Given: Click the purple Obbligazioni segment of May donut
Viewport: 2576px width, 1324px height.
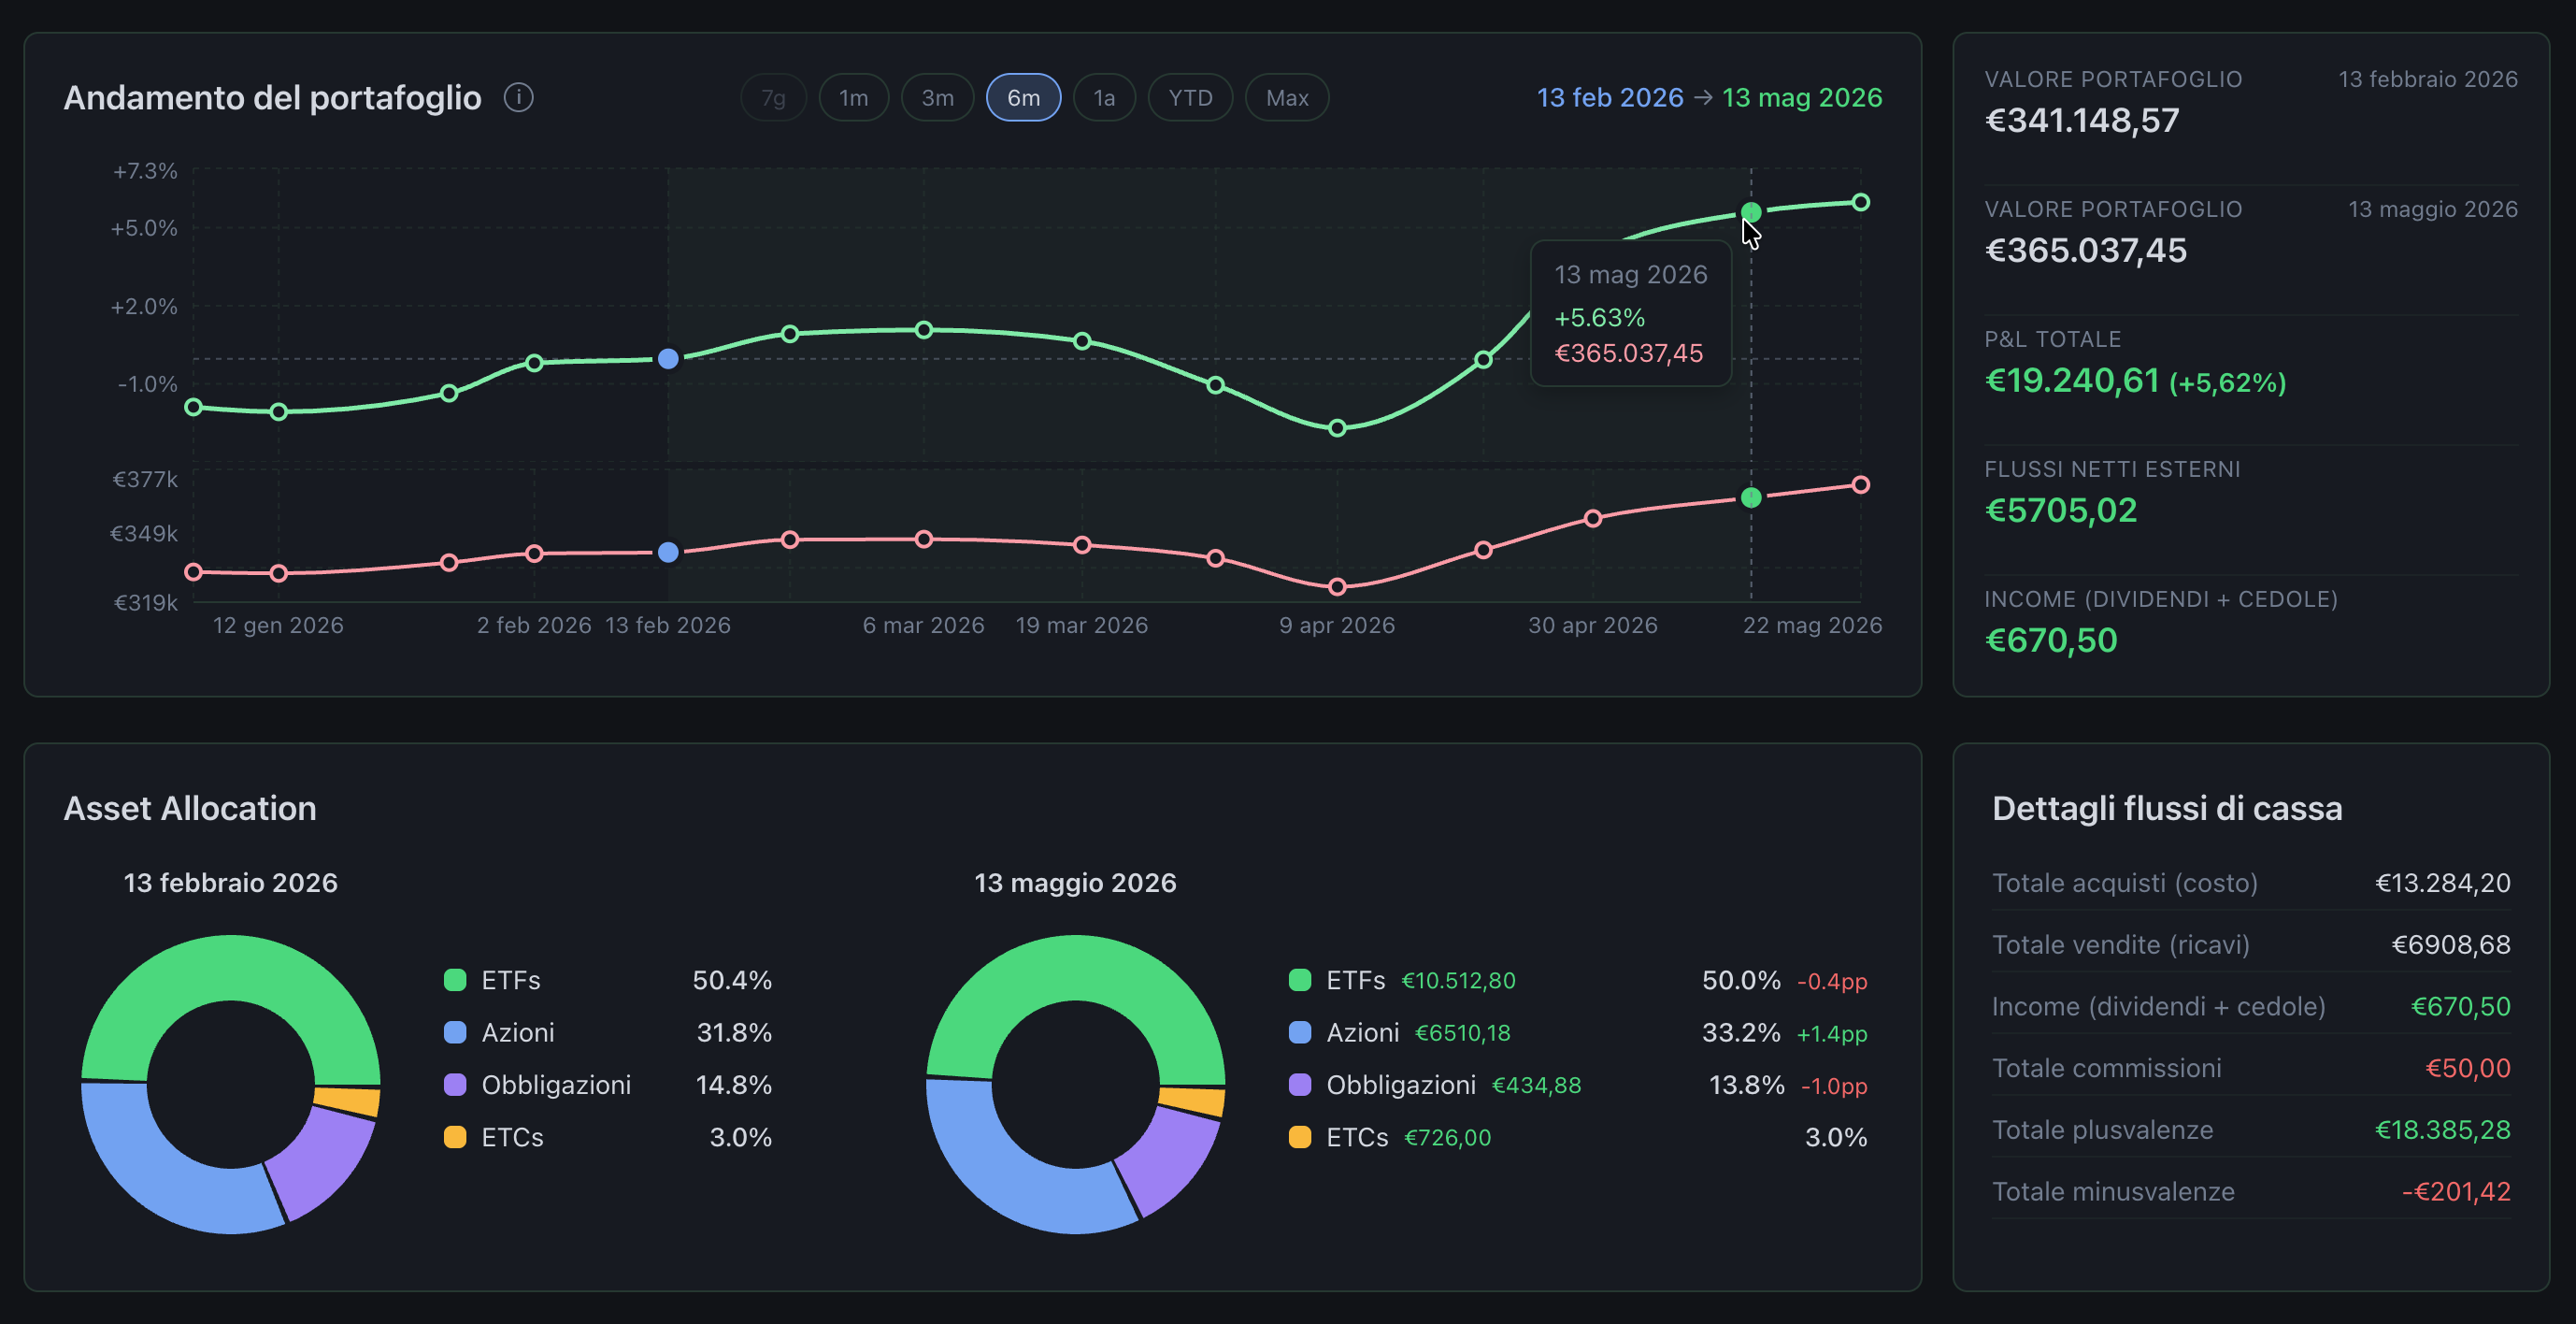Looking at the screenshot, I should point(1171,1161).
